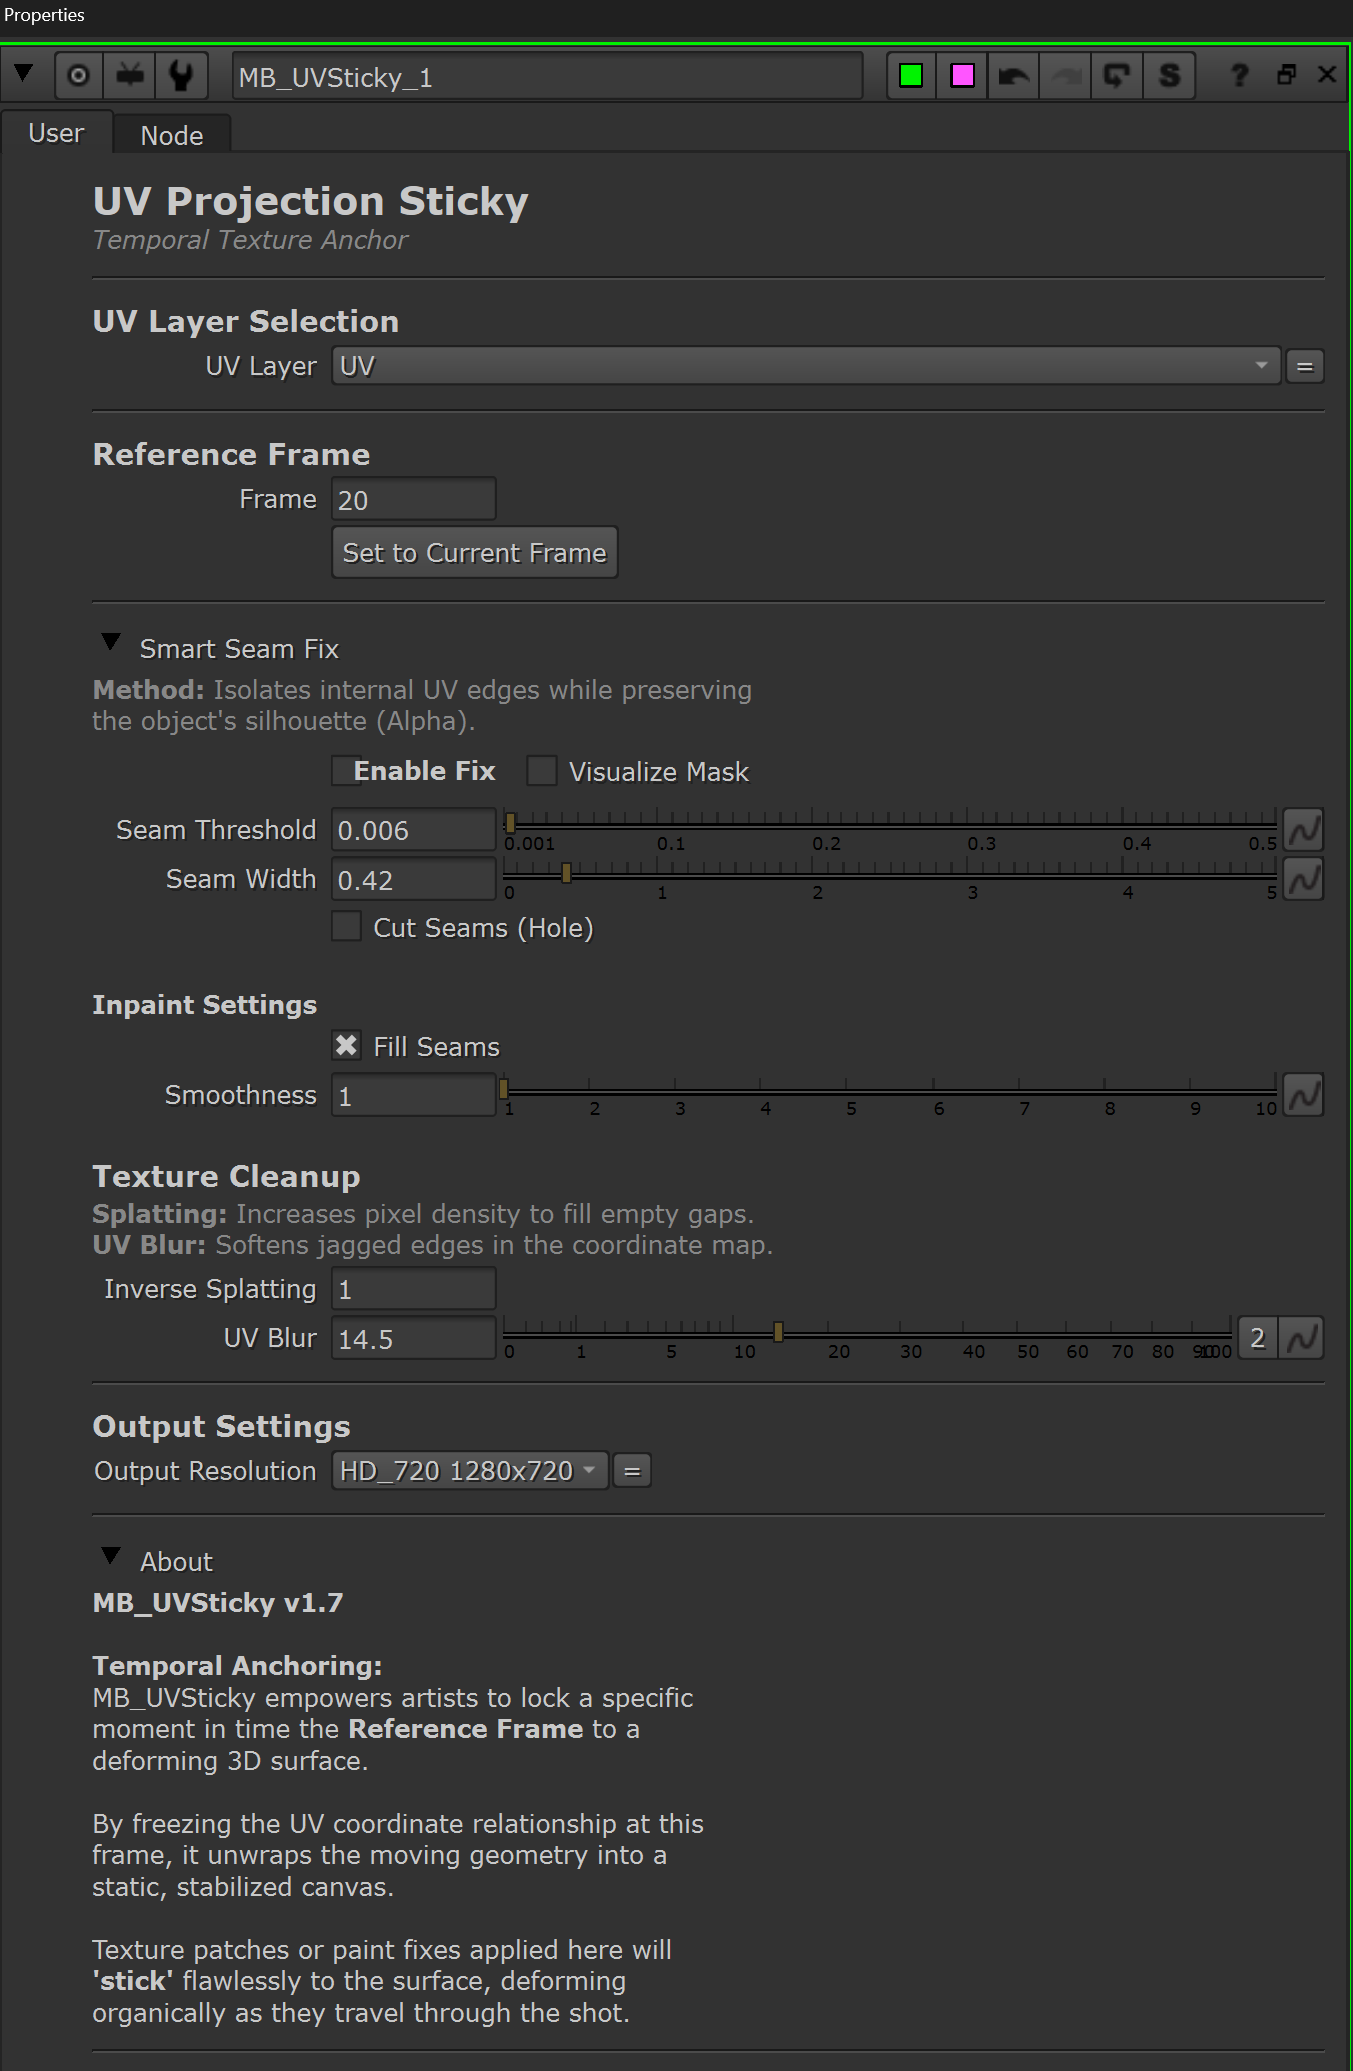Click the green node color swatch

[911, 76]
